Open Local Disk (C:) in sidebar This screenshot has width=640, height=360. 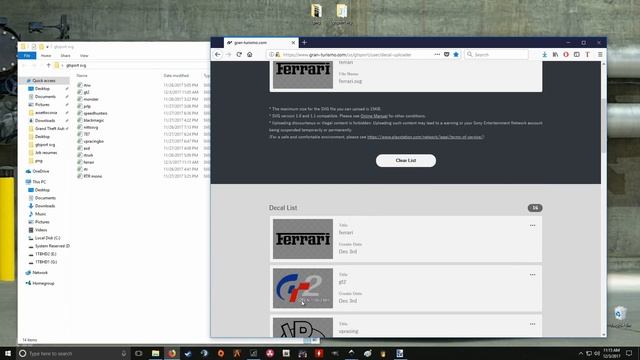pyautogui.click(x=47, y=238)
